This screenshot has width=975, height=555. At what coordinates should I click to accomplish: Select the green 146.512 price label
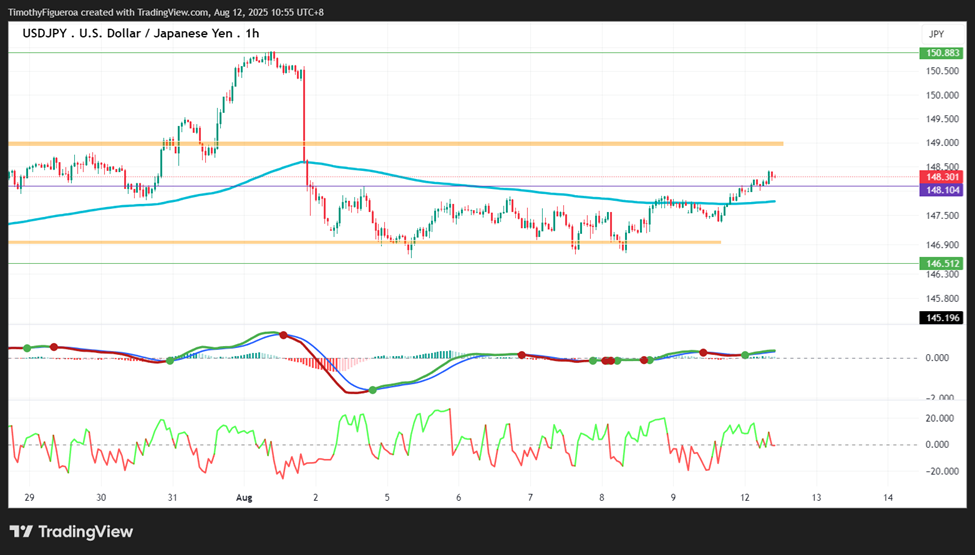click(x=941, y=264)
